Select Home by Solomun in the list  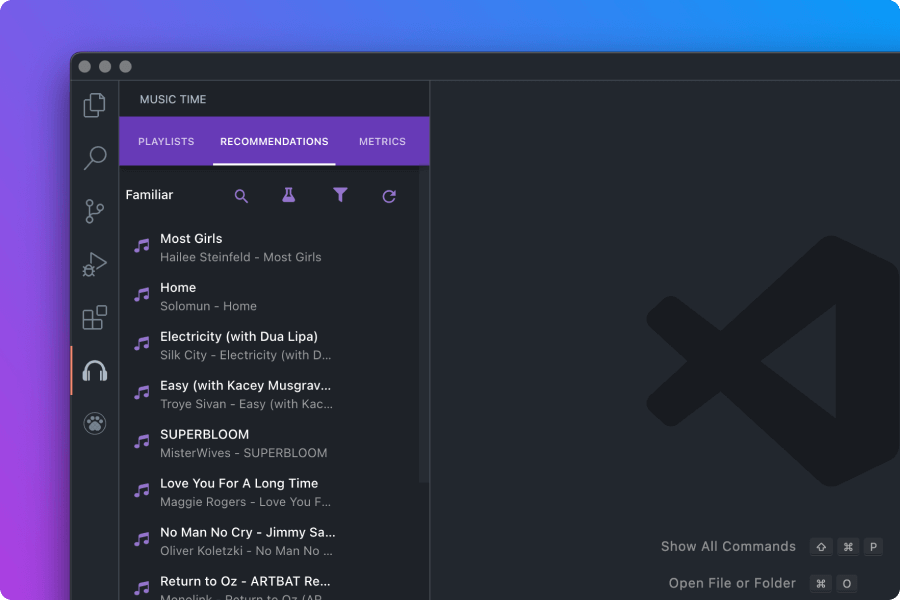[x=242, y=296]
